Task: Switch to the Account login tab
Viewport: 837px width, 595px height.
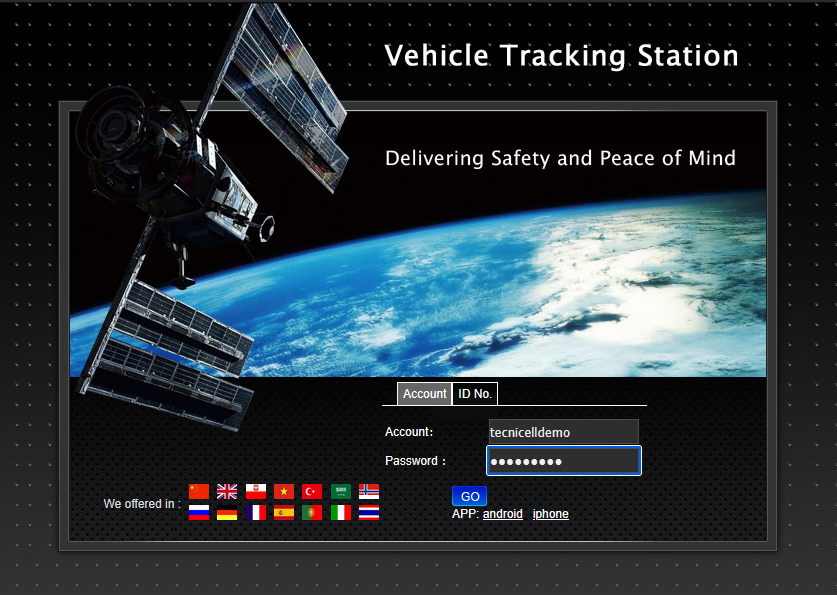Action: 424,394
